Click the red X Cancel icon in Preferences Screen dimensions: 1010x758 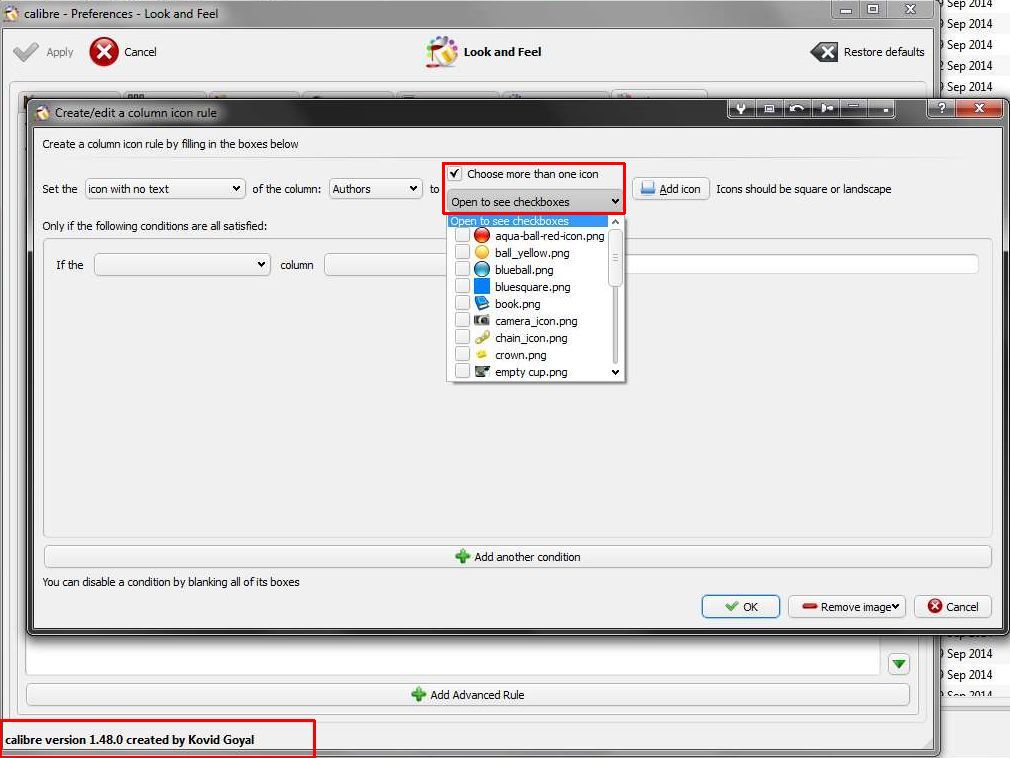pos(104,52)
